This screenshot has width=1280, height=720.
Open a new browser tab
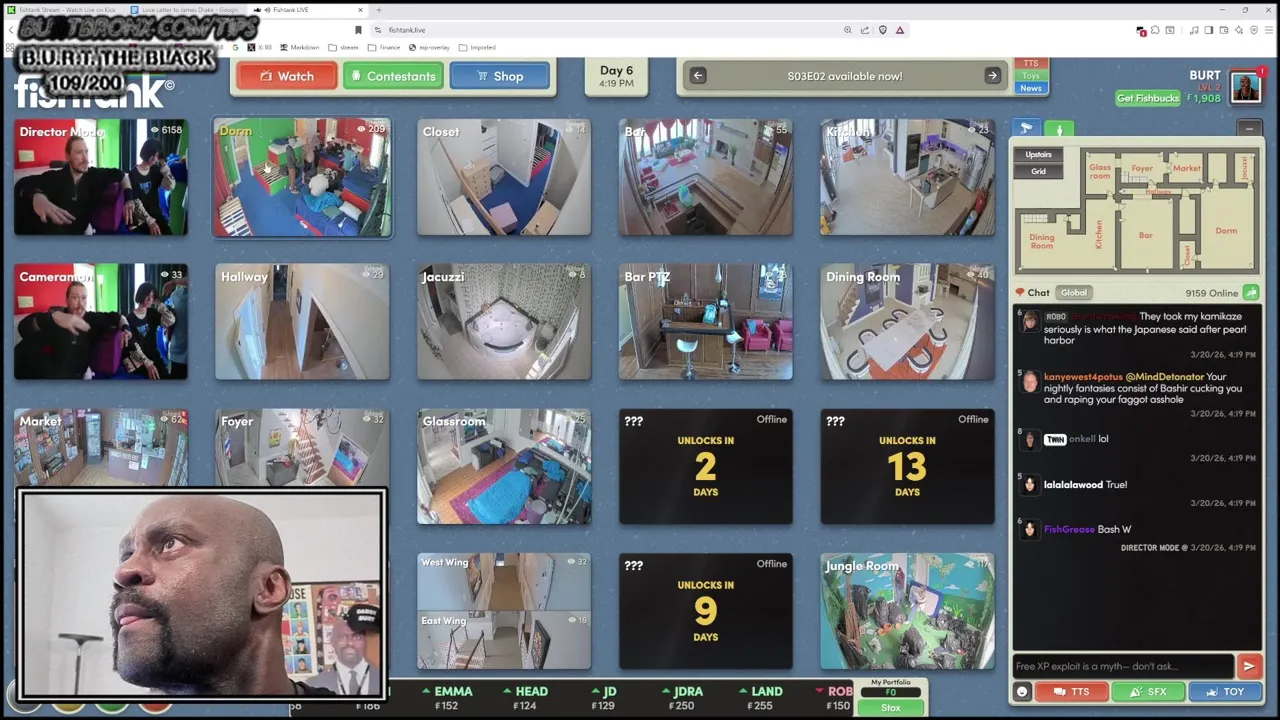point(378,10)
